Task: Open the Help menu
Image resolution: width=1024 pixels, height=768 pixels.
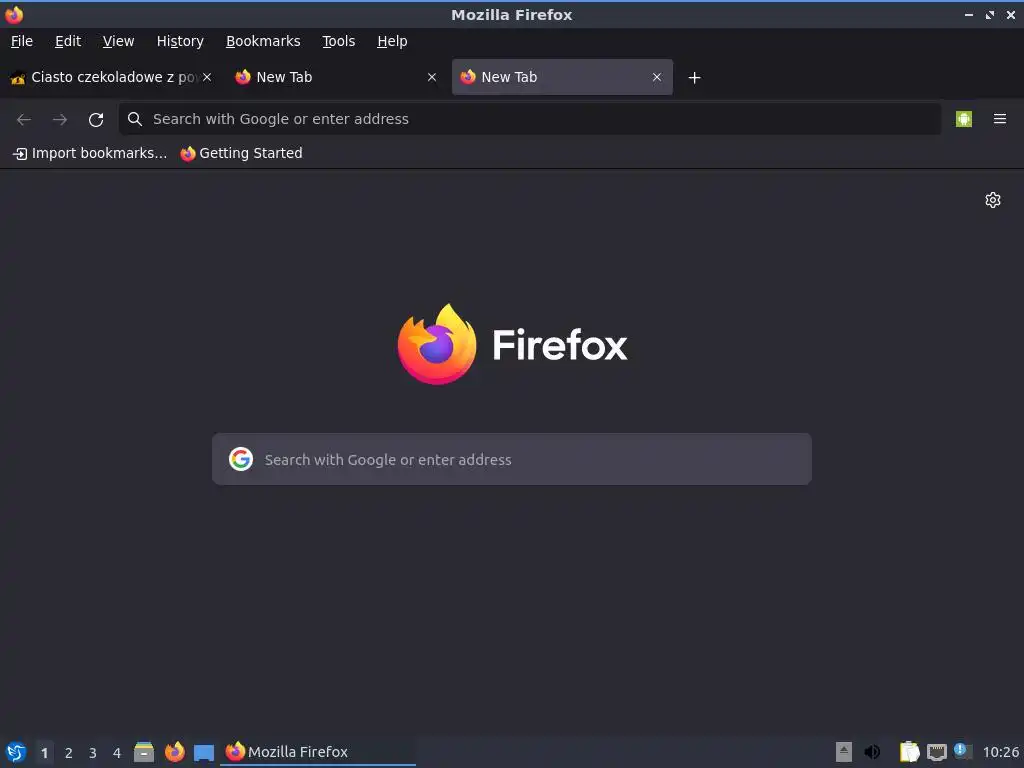Action: click(x=392, y=41)
